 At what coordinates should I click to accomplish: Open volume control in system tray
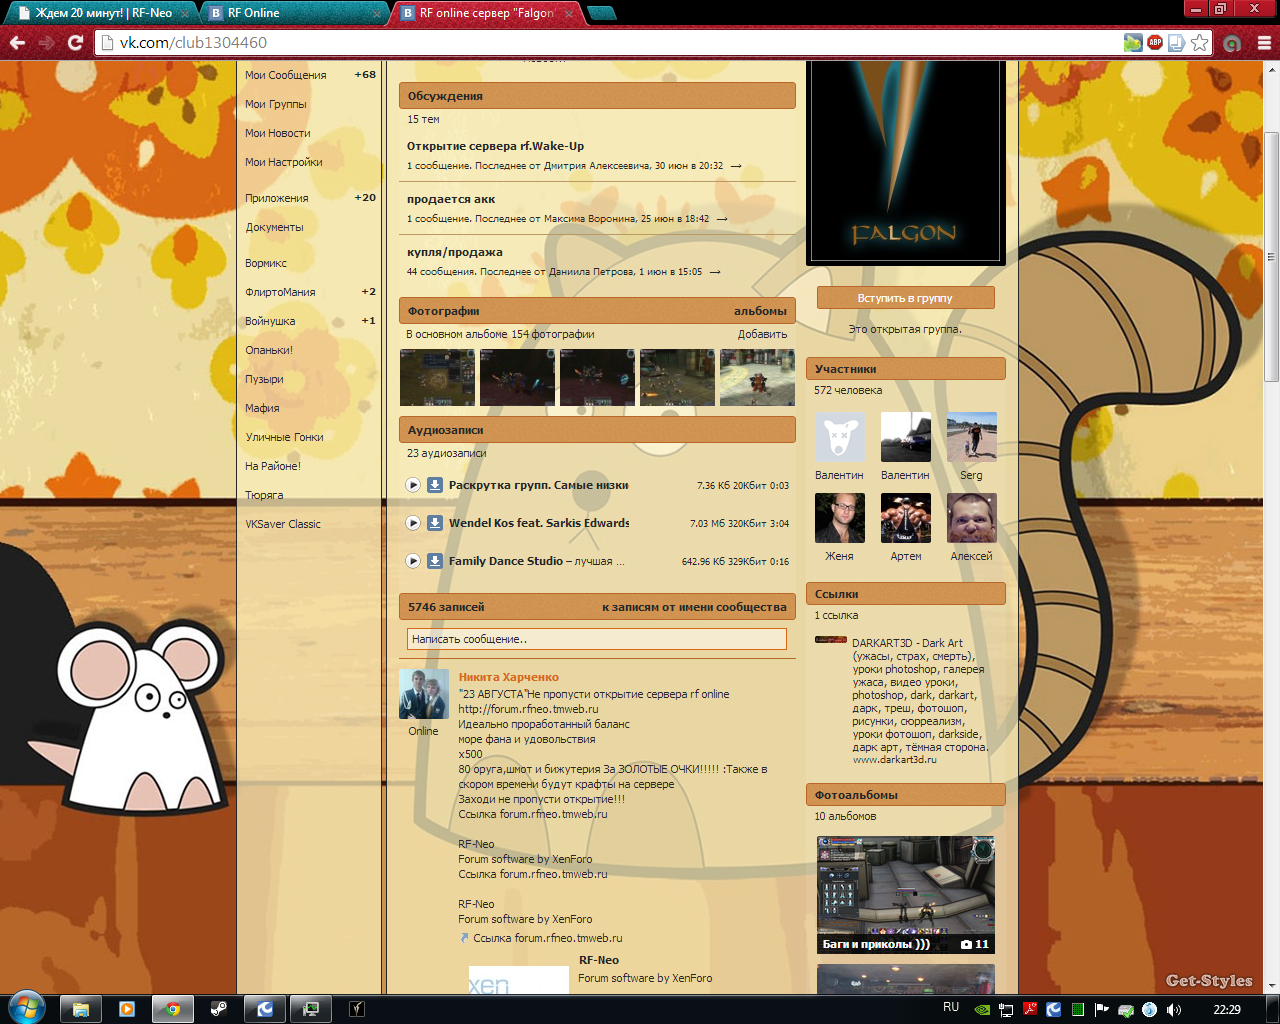click(1173, 1010)
